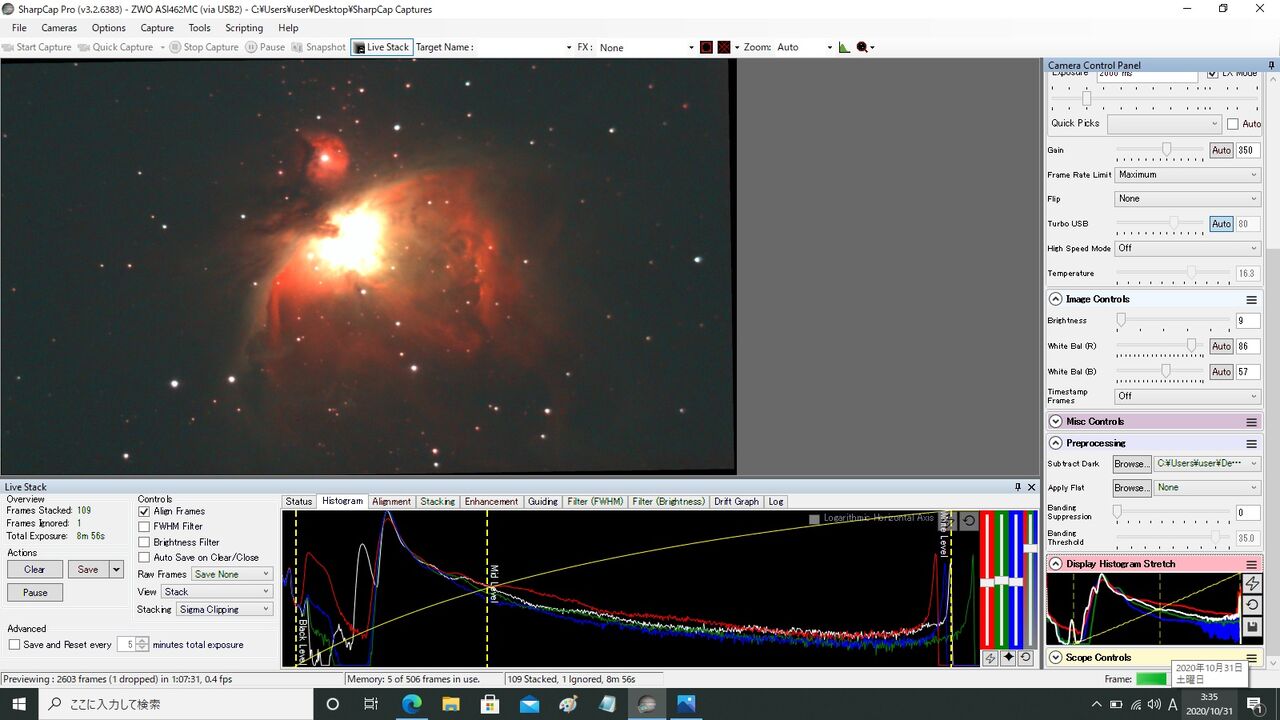Click the star color balance icon below RGB sliders

tap(1008, 658)
